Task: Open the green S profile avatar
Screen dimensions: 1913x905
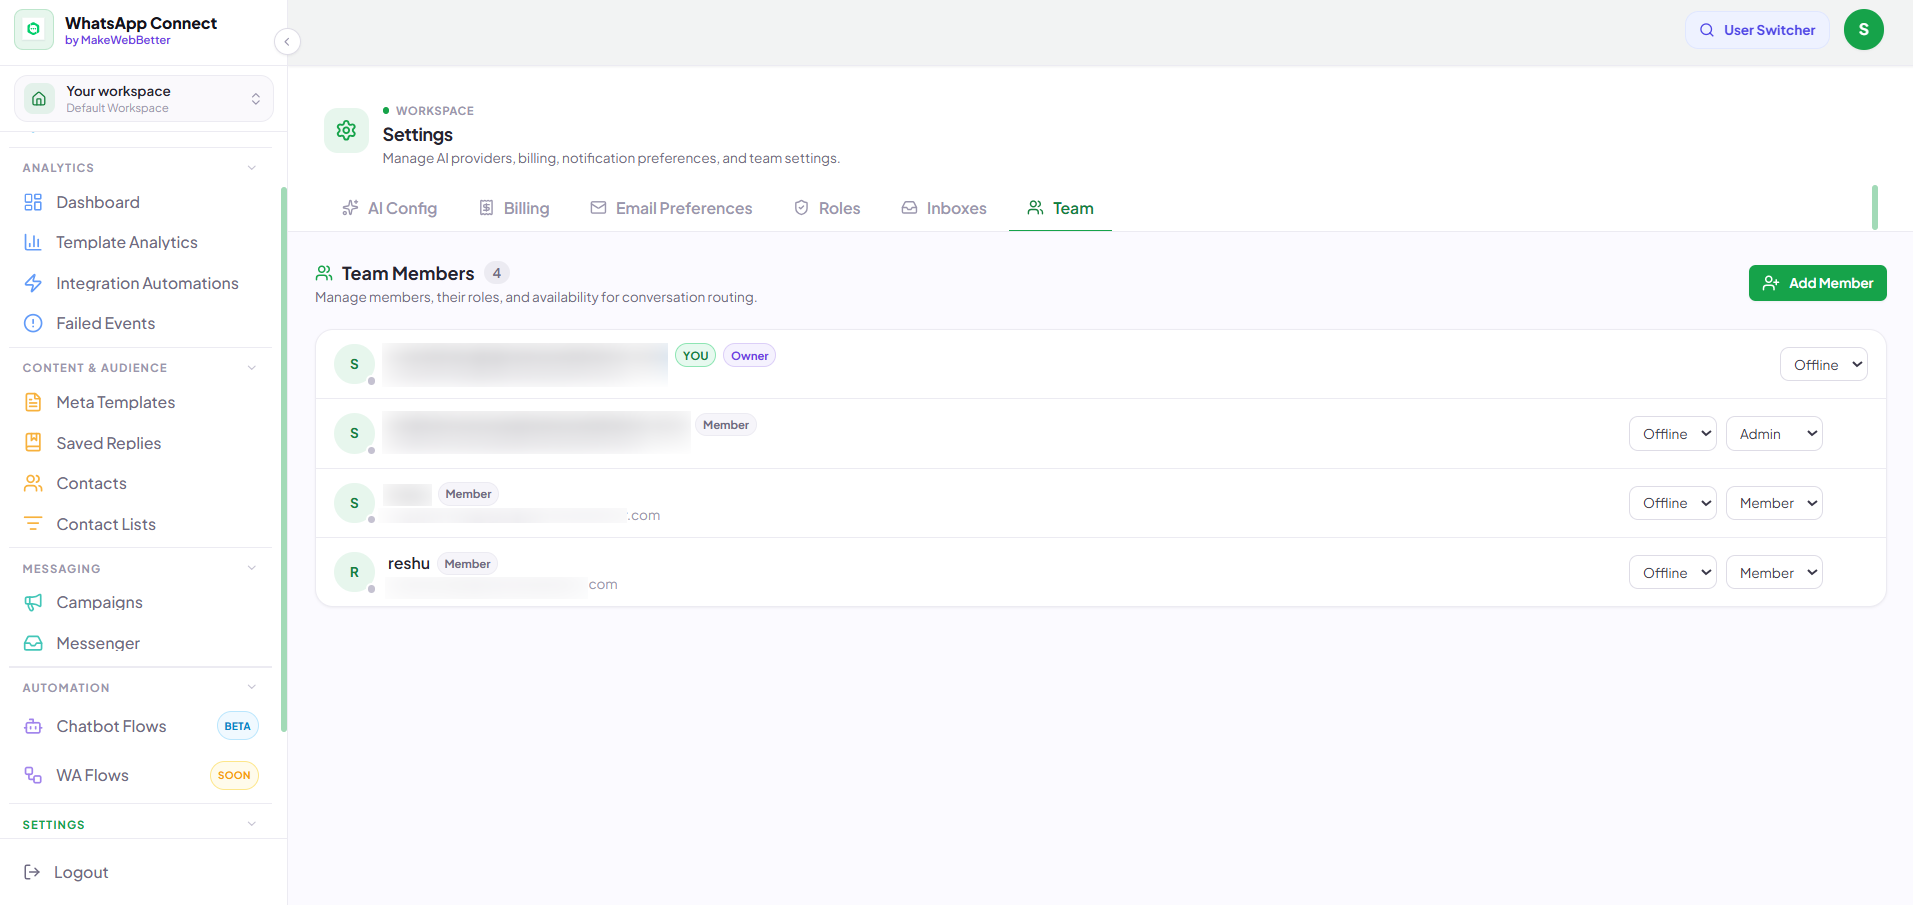Action: tap(1863, 30)
